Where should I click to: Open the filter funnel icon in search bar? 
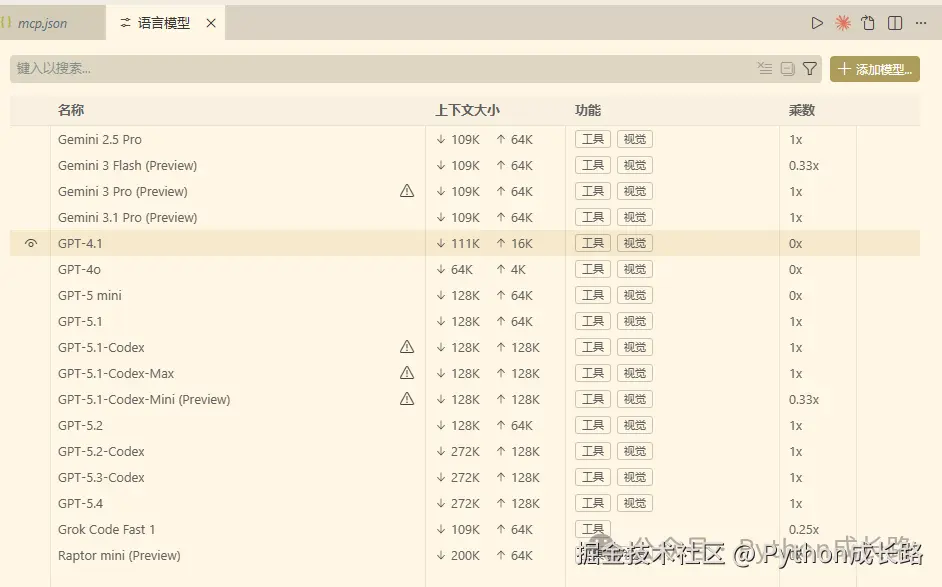[x=810, y=68]
